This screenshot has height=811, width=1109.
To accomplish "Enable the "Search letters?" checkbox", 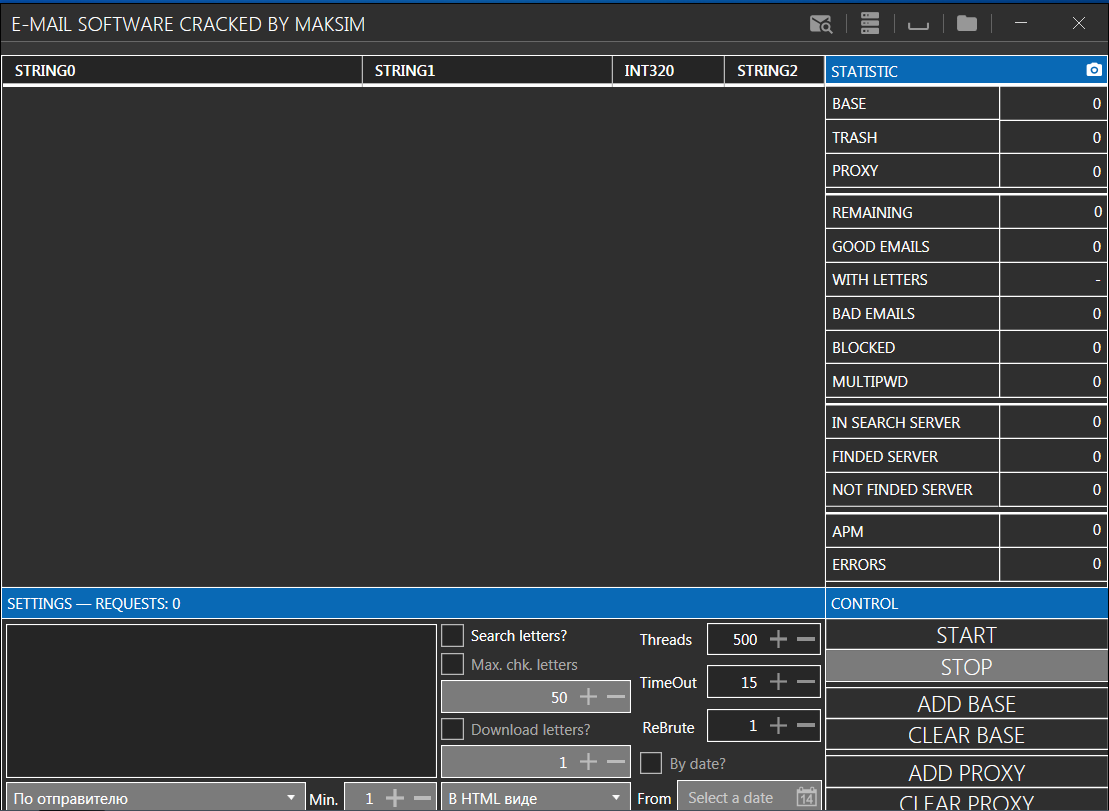I will (x=453, y=636).
